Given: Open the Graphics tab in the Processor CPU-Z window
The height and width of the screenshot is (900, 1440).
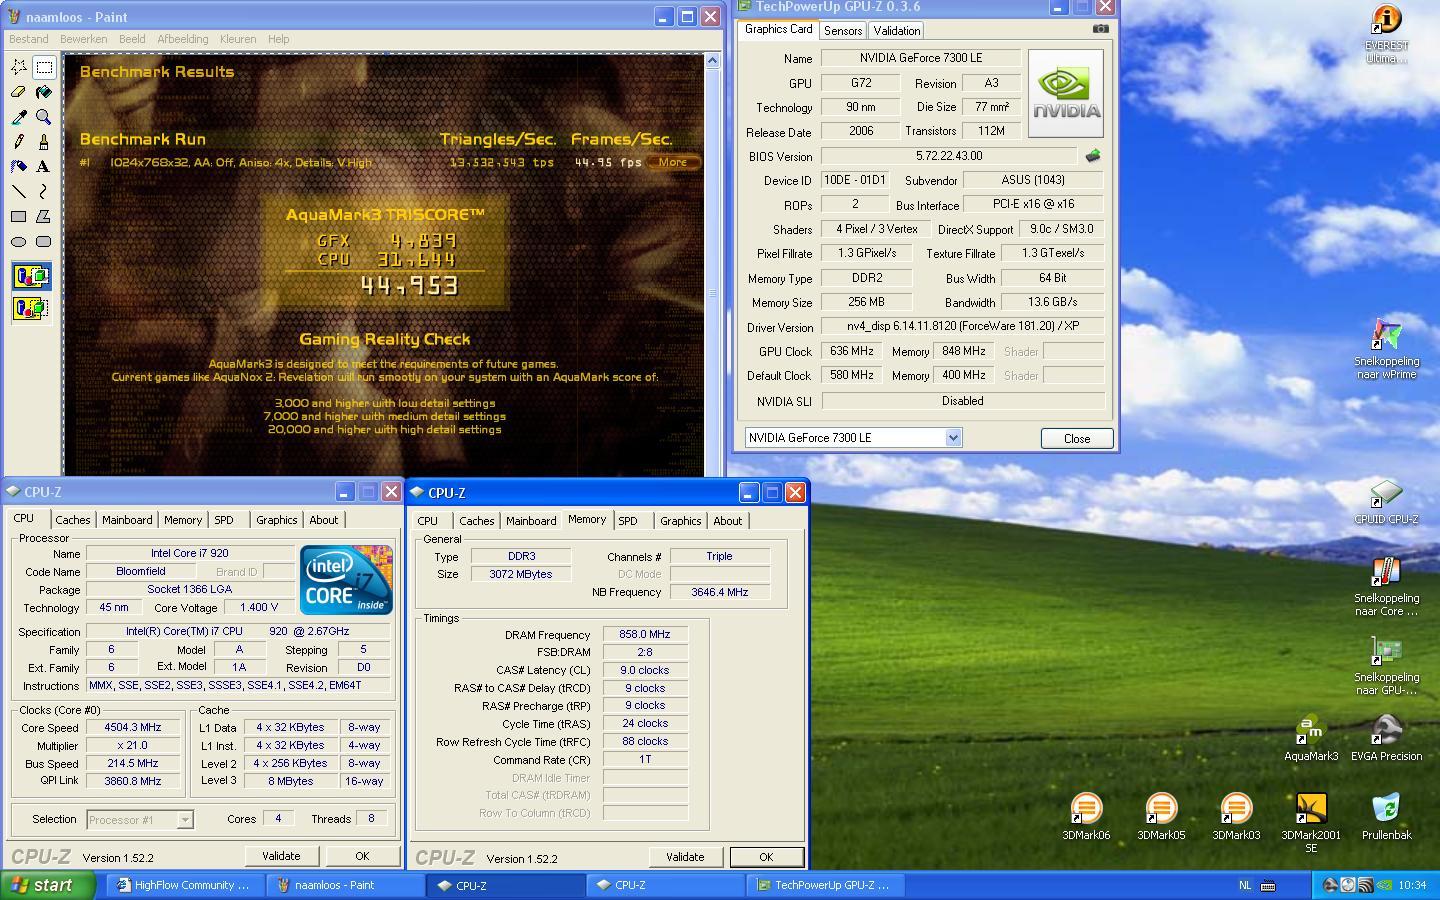Looking at the screenshot, I should [x=277, y=520].
